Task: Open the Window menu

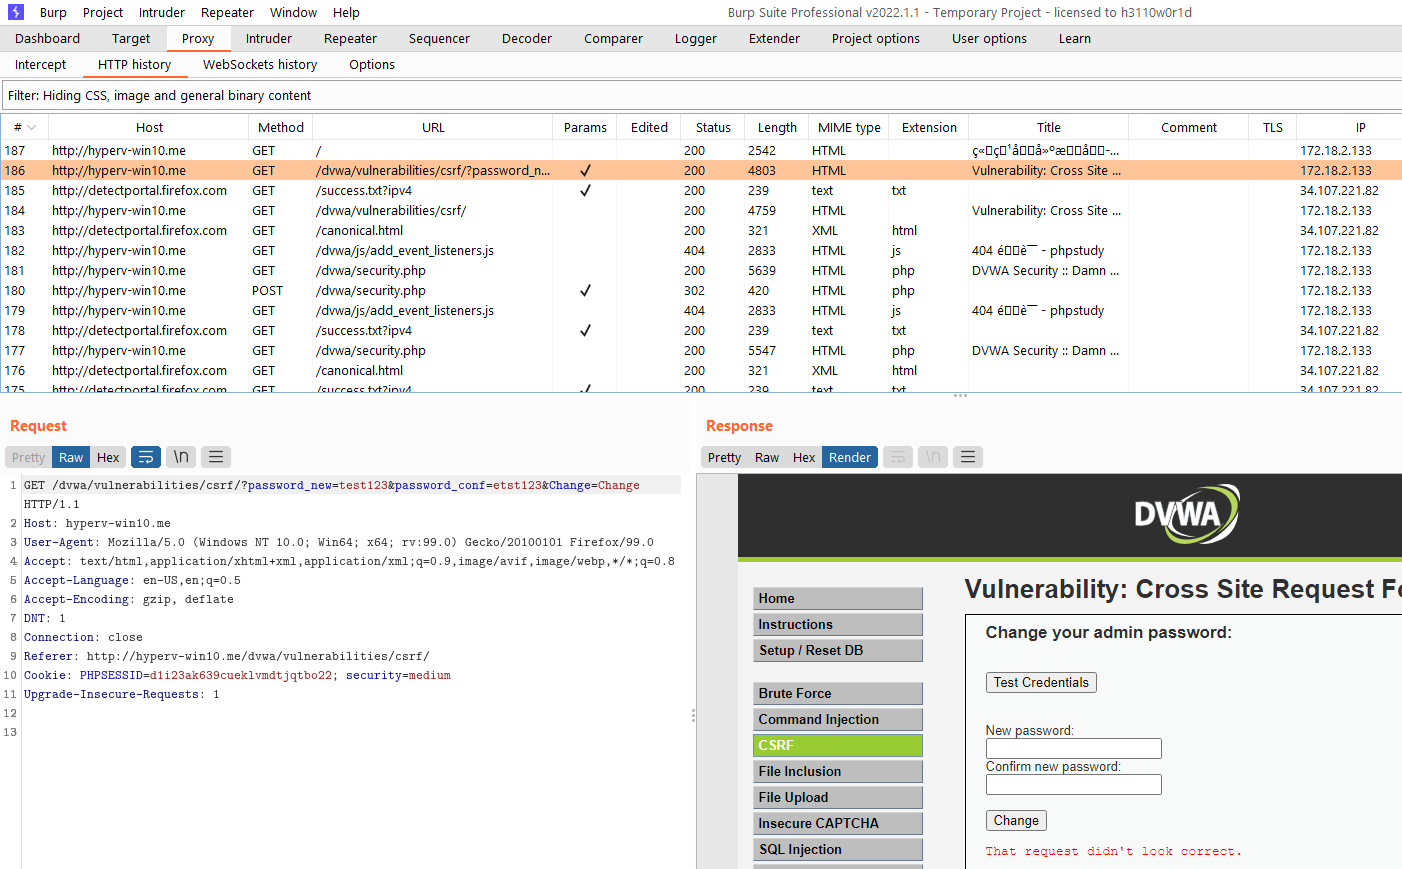Action: [x=293, y=12]
